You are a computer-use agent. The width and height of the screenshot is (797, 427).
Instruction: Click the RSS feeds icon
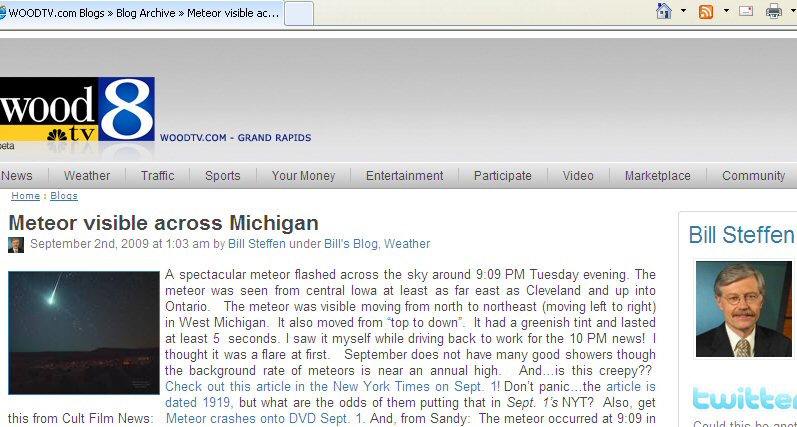[x=706, y=12]
